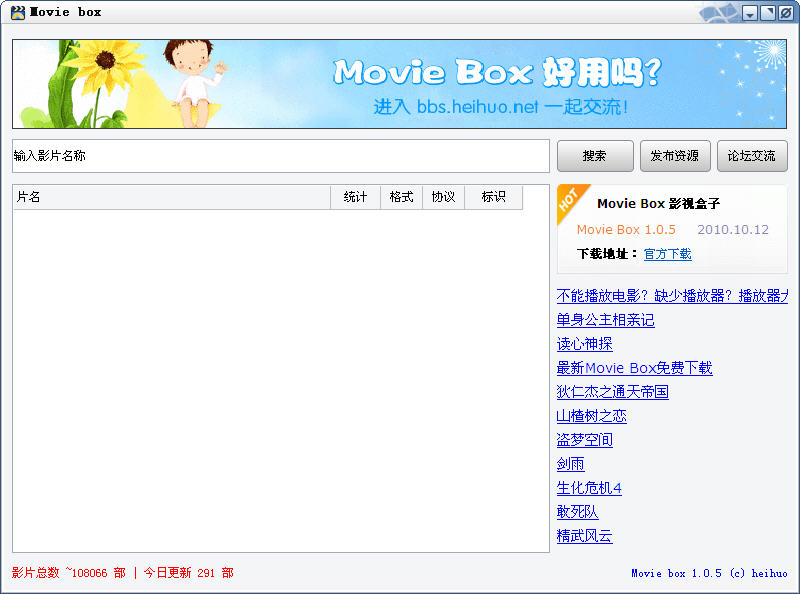Open the 敢死队 link
The height and width of the screenshot is (594, 800).
[x=578, y=512]
